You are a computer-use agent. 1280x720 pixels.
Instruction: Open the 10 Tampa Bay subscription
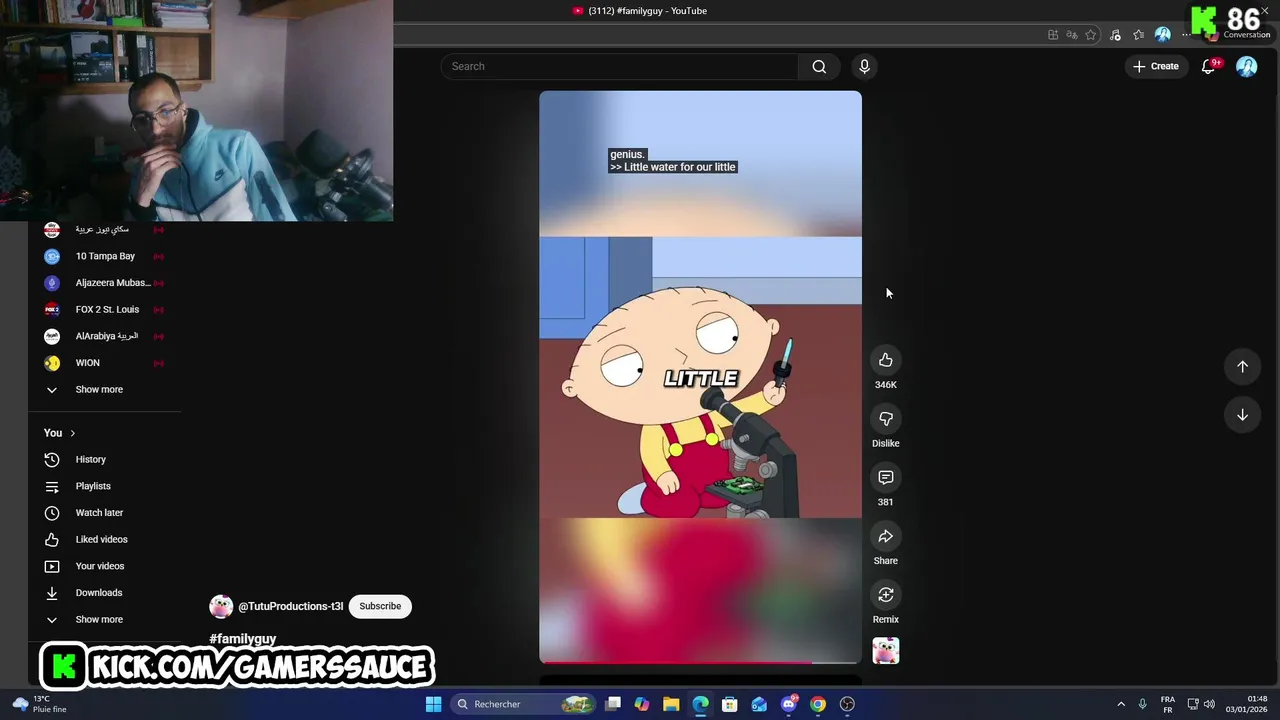click(104, 256)
